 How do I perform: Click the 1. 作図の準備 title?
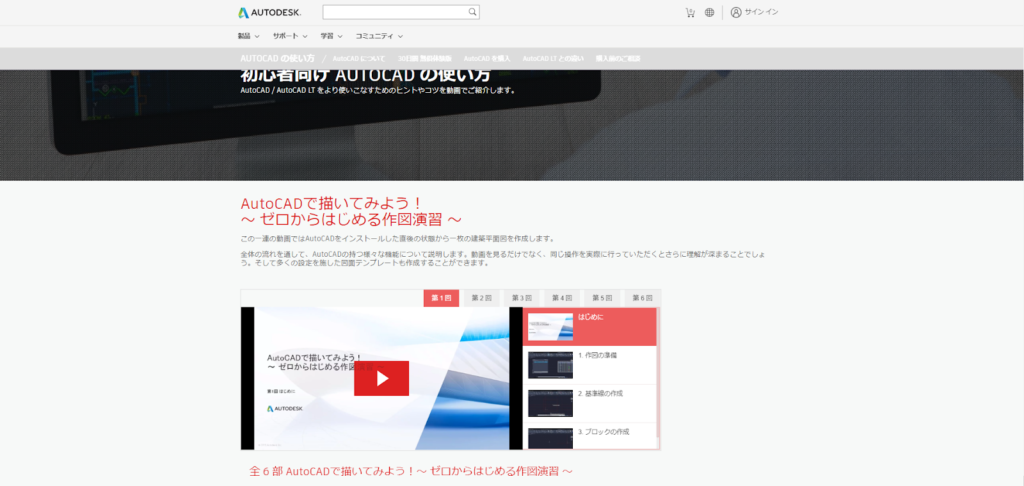pyautogui.click(x=598, y=355)
